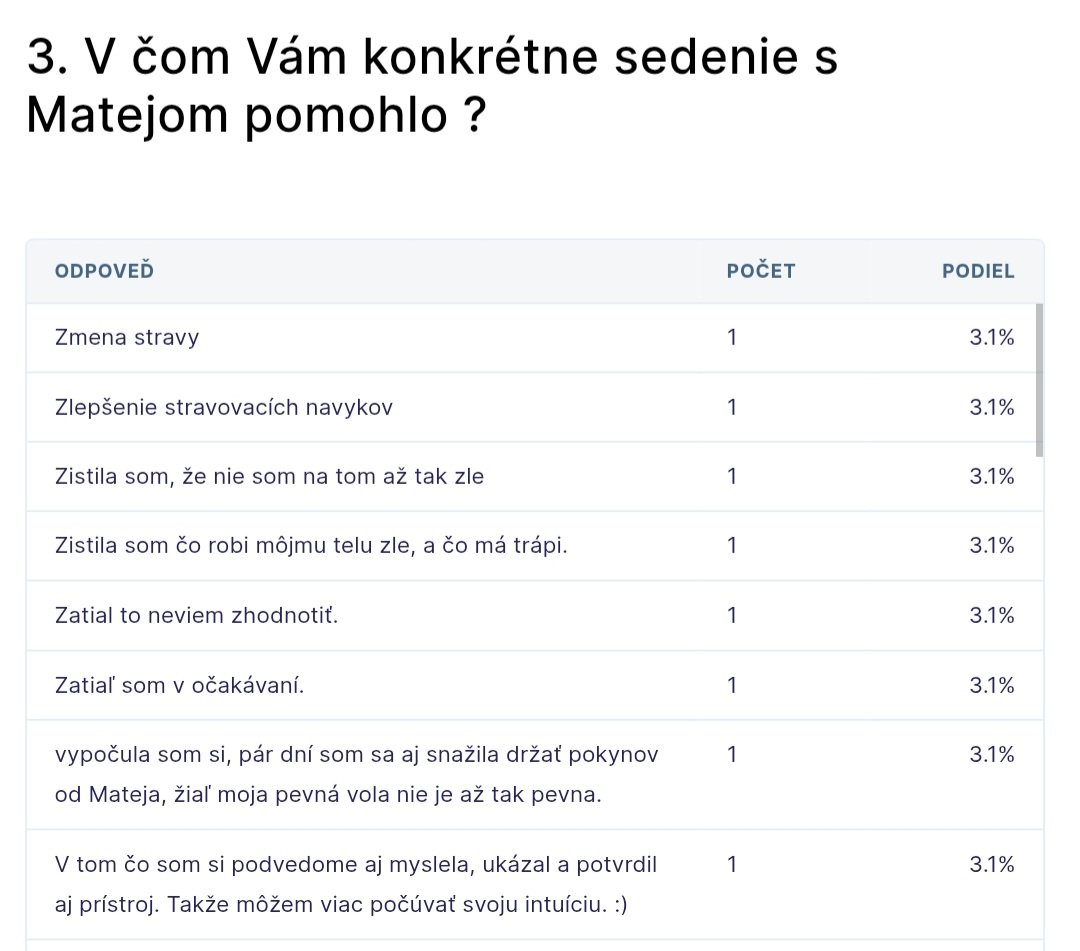Click the 3.1% share for "vypočula som si" answer

991,754
